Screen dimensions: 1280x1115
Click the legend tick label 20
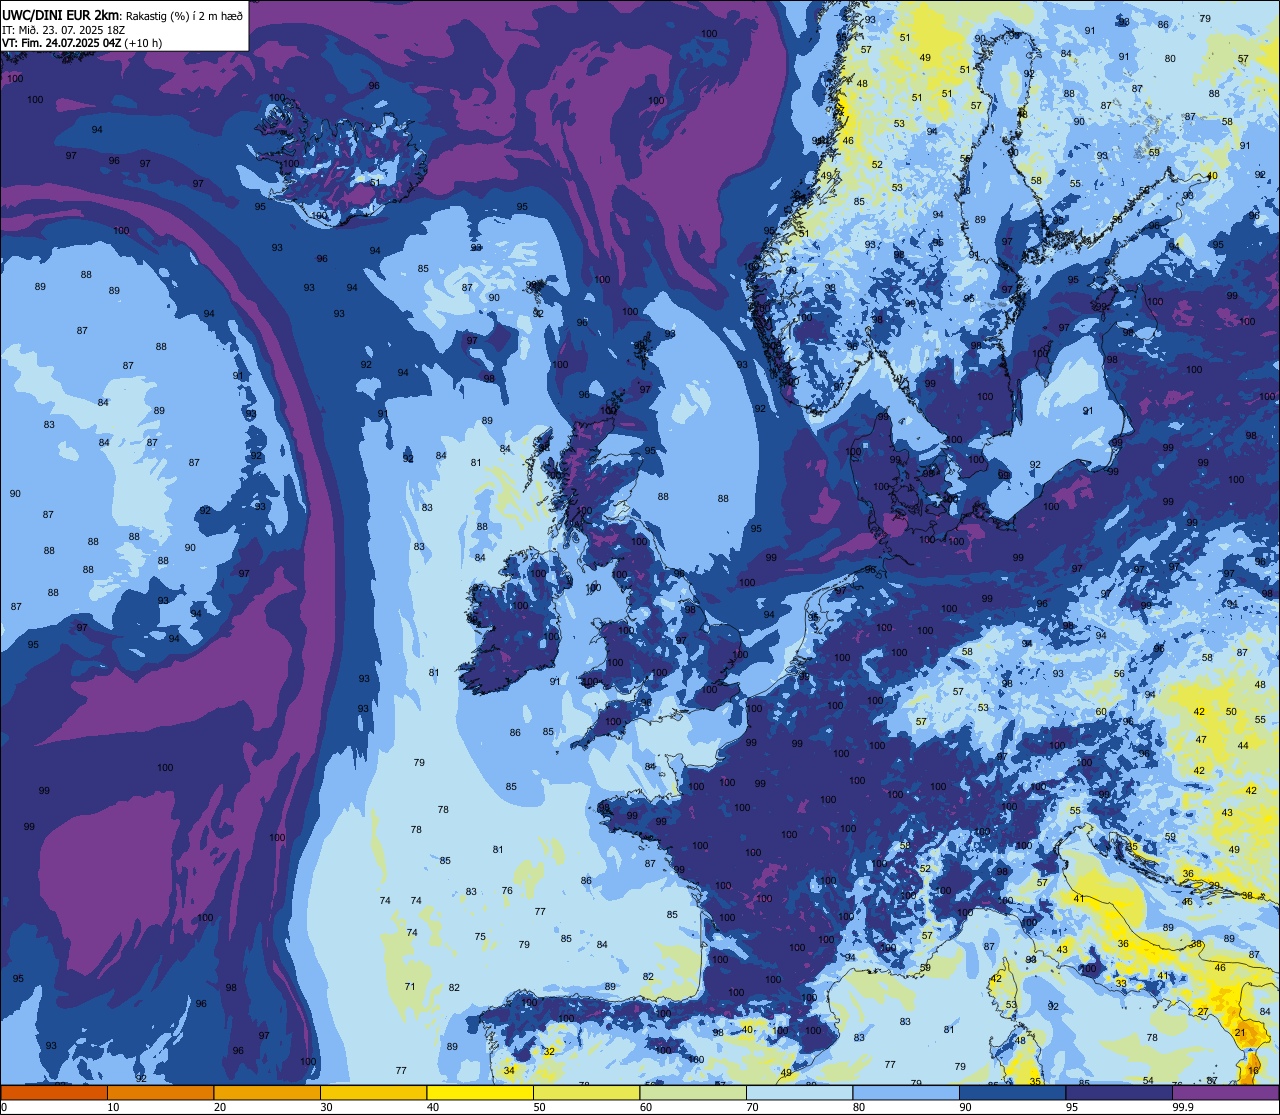click(220, 1107)
